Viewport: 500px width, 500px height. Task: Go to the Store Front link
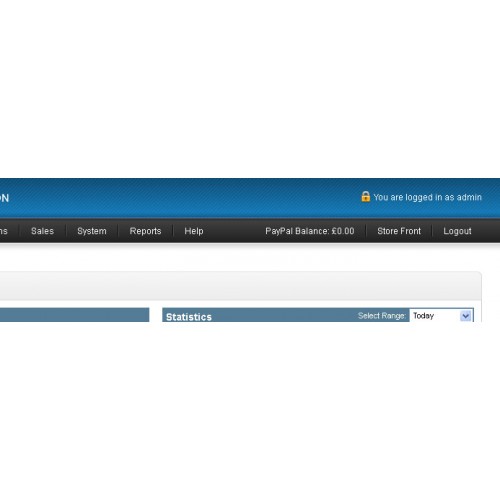pyautogui.click(x=399, y=231)
